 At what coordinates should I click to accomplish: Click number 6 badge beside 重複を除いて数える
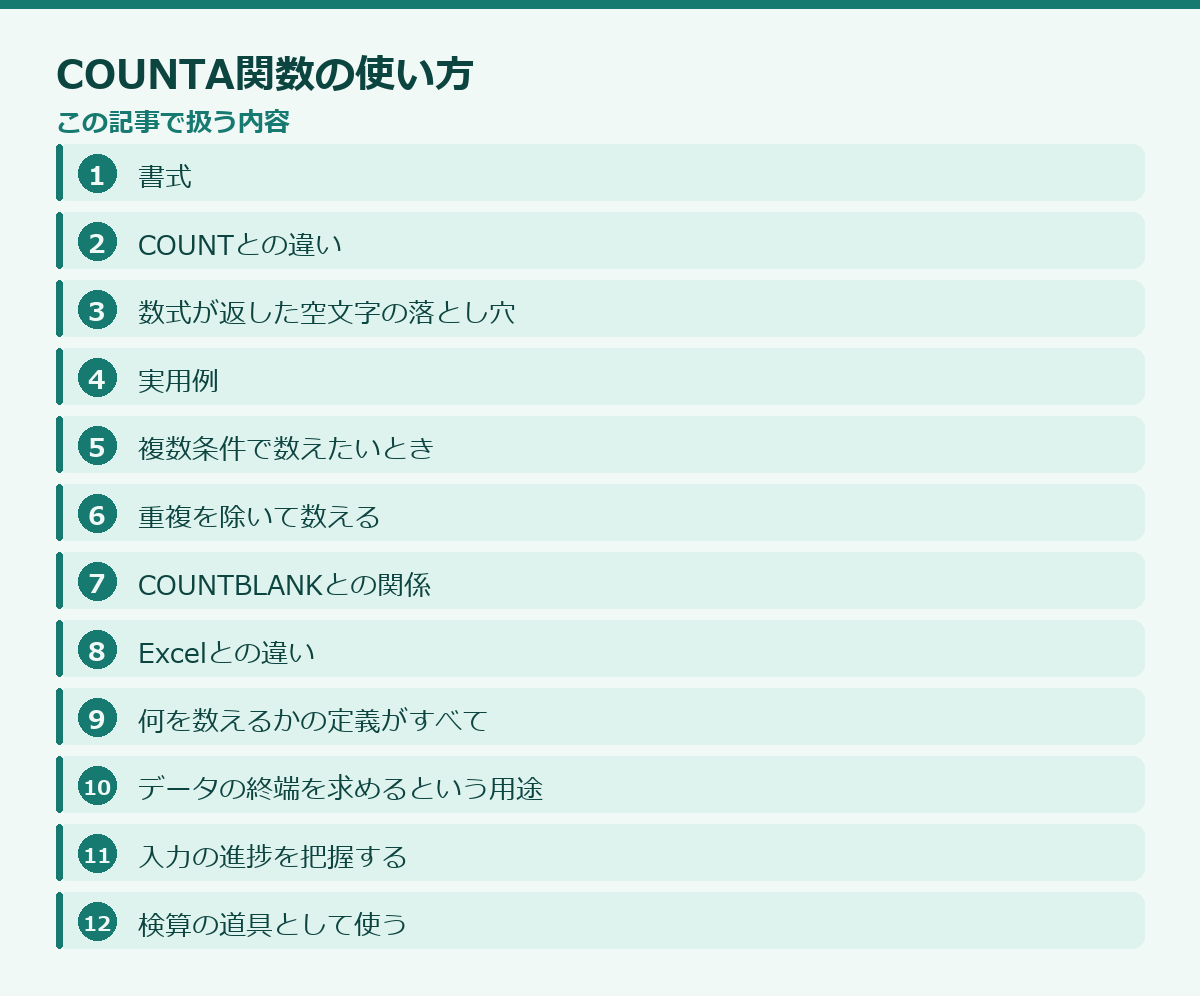click(x=97, y=514)
